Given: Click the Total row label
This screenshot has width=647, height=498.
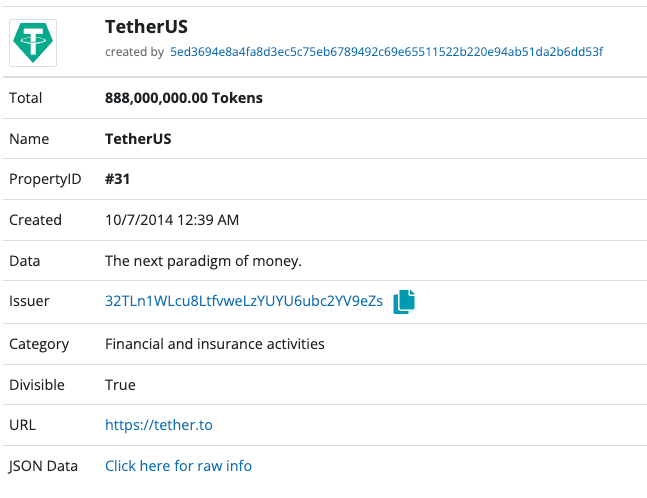Looking at the screenshot, I should click(26, 98).
